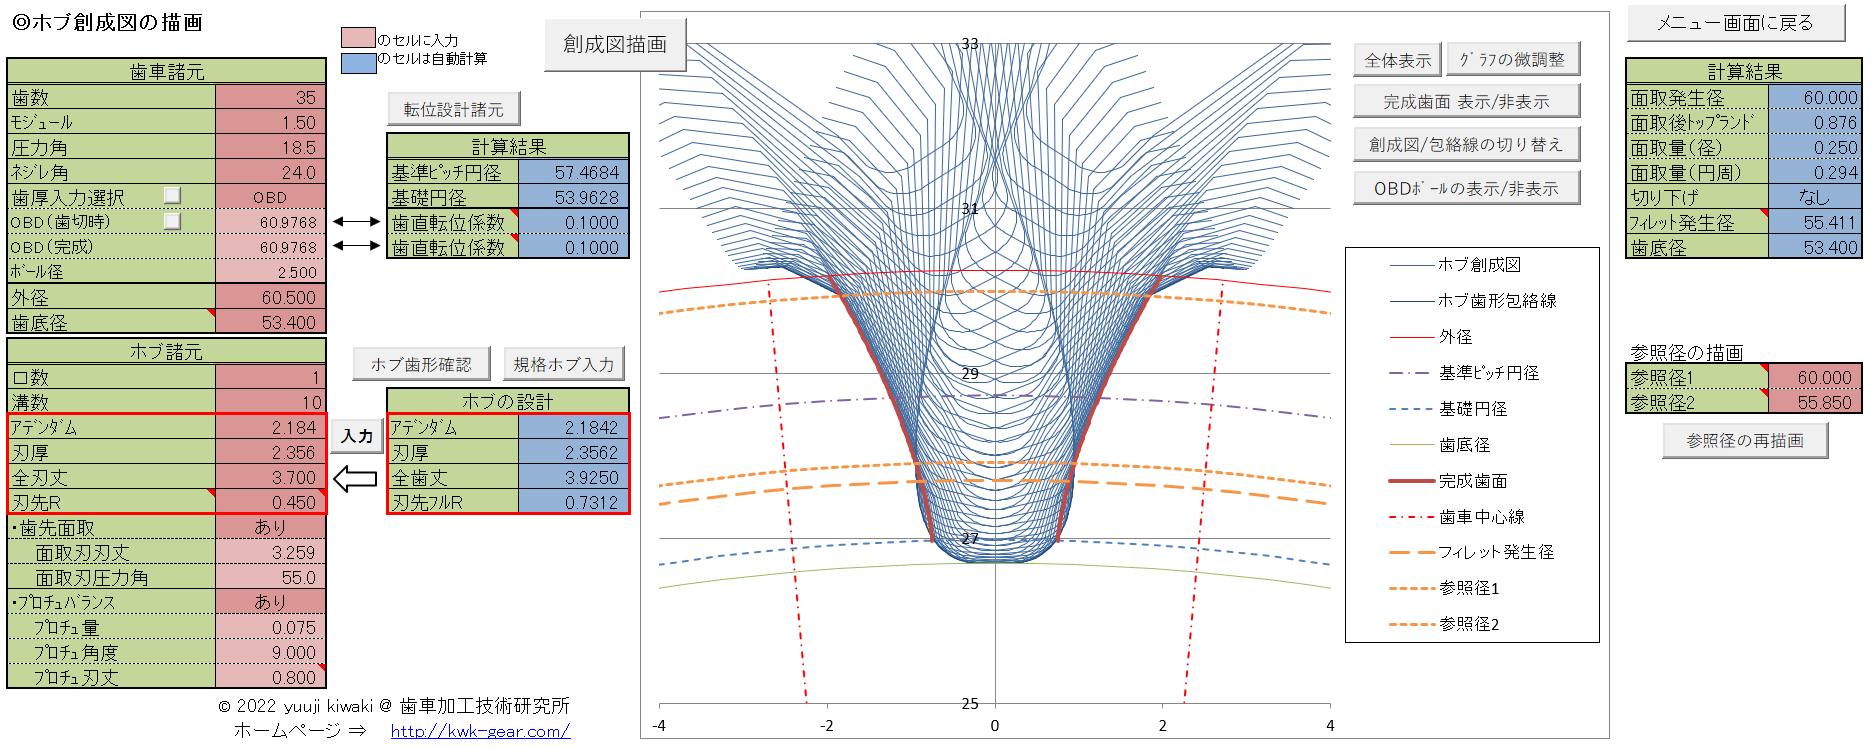Select the 歯数 value cell showing 35
1874x749 pixels.
270,97
